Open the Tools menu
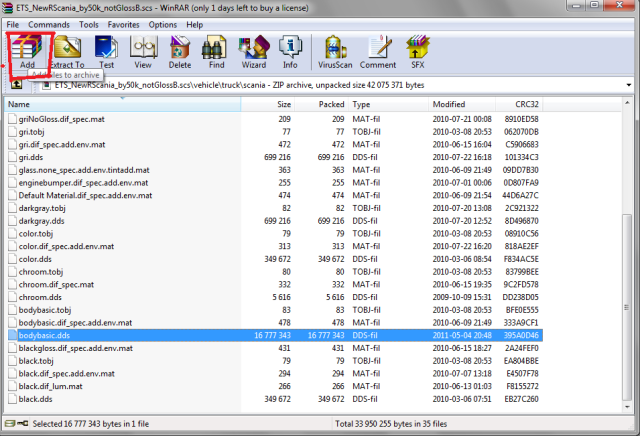Viewport: 640px width, 436px height. (89, 25)
